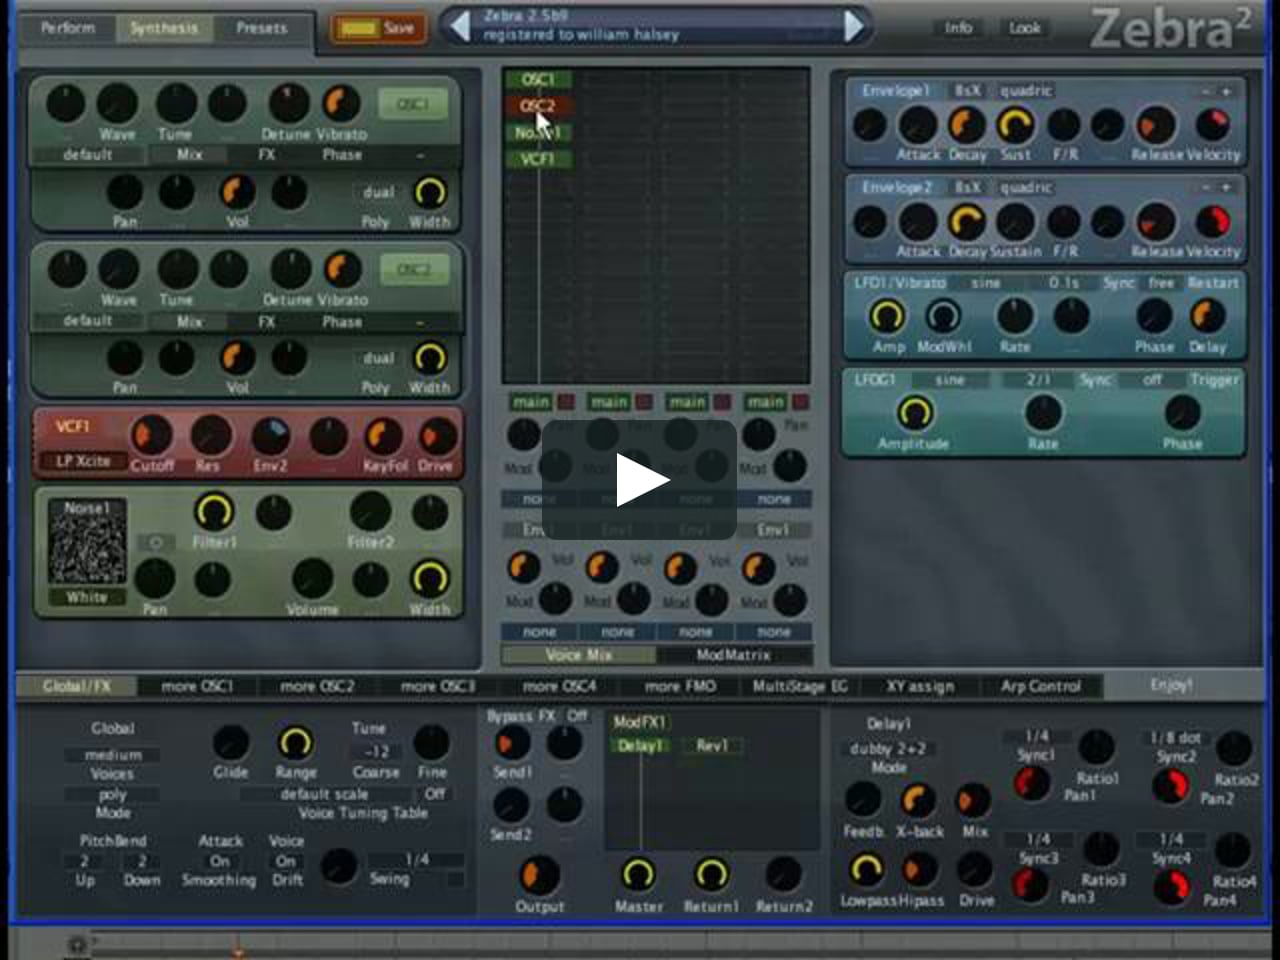The width and height of the screenshot is (1280, 960).
Task: Click the Envelope1 Sust knob
Action: [1016, 125]
